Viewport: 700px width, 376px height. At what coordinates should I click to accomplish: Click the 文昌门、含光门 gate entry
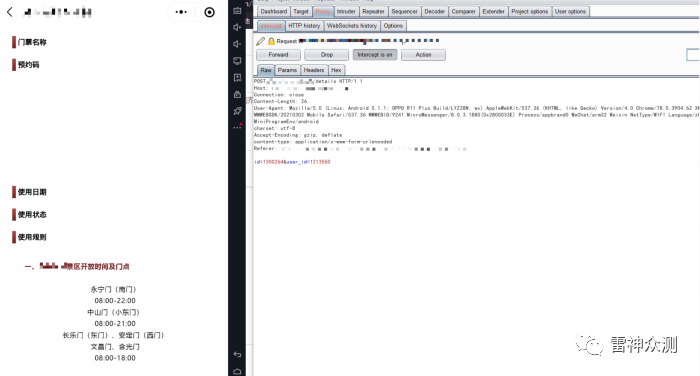115,347
